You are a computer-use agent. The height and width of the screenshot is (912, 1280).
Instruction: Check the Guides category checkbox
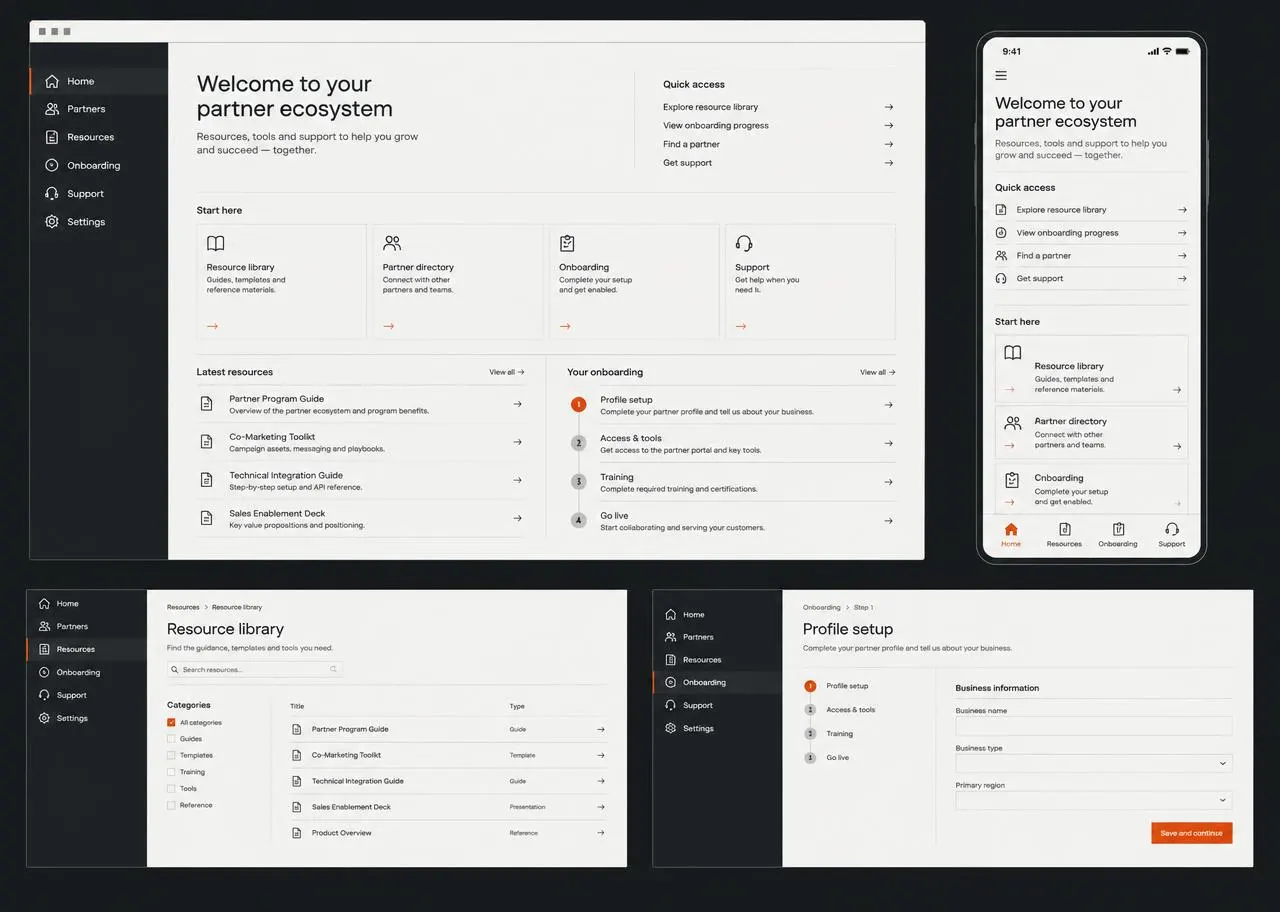point(171,739)
